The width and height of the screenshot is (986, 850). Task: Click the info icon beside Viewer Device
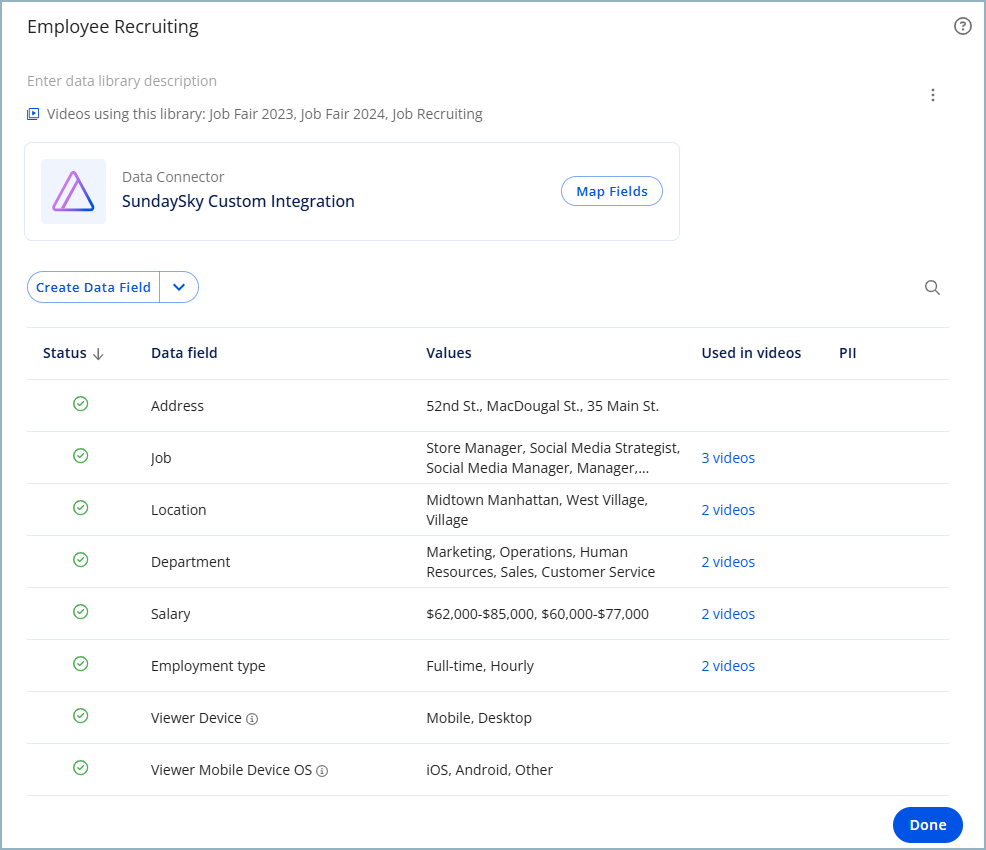(x=252, y=719)
